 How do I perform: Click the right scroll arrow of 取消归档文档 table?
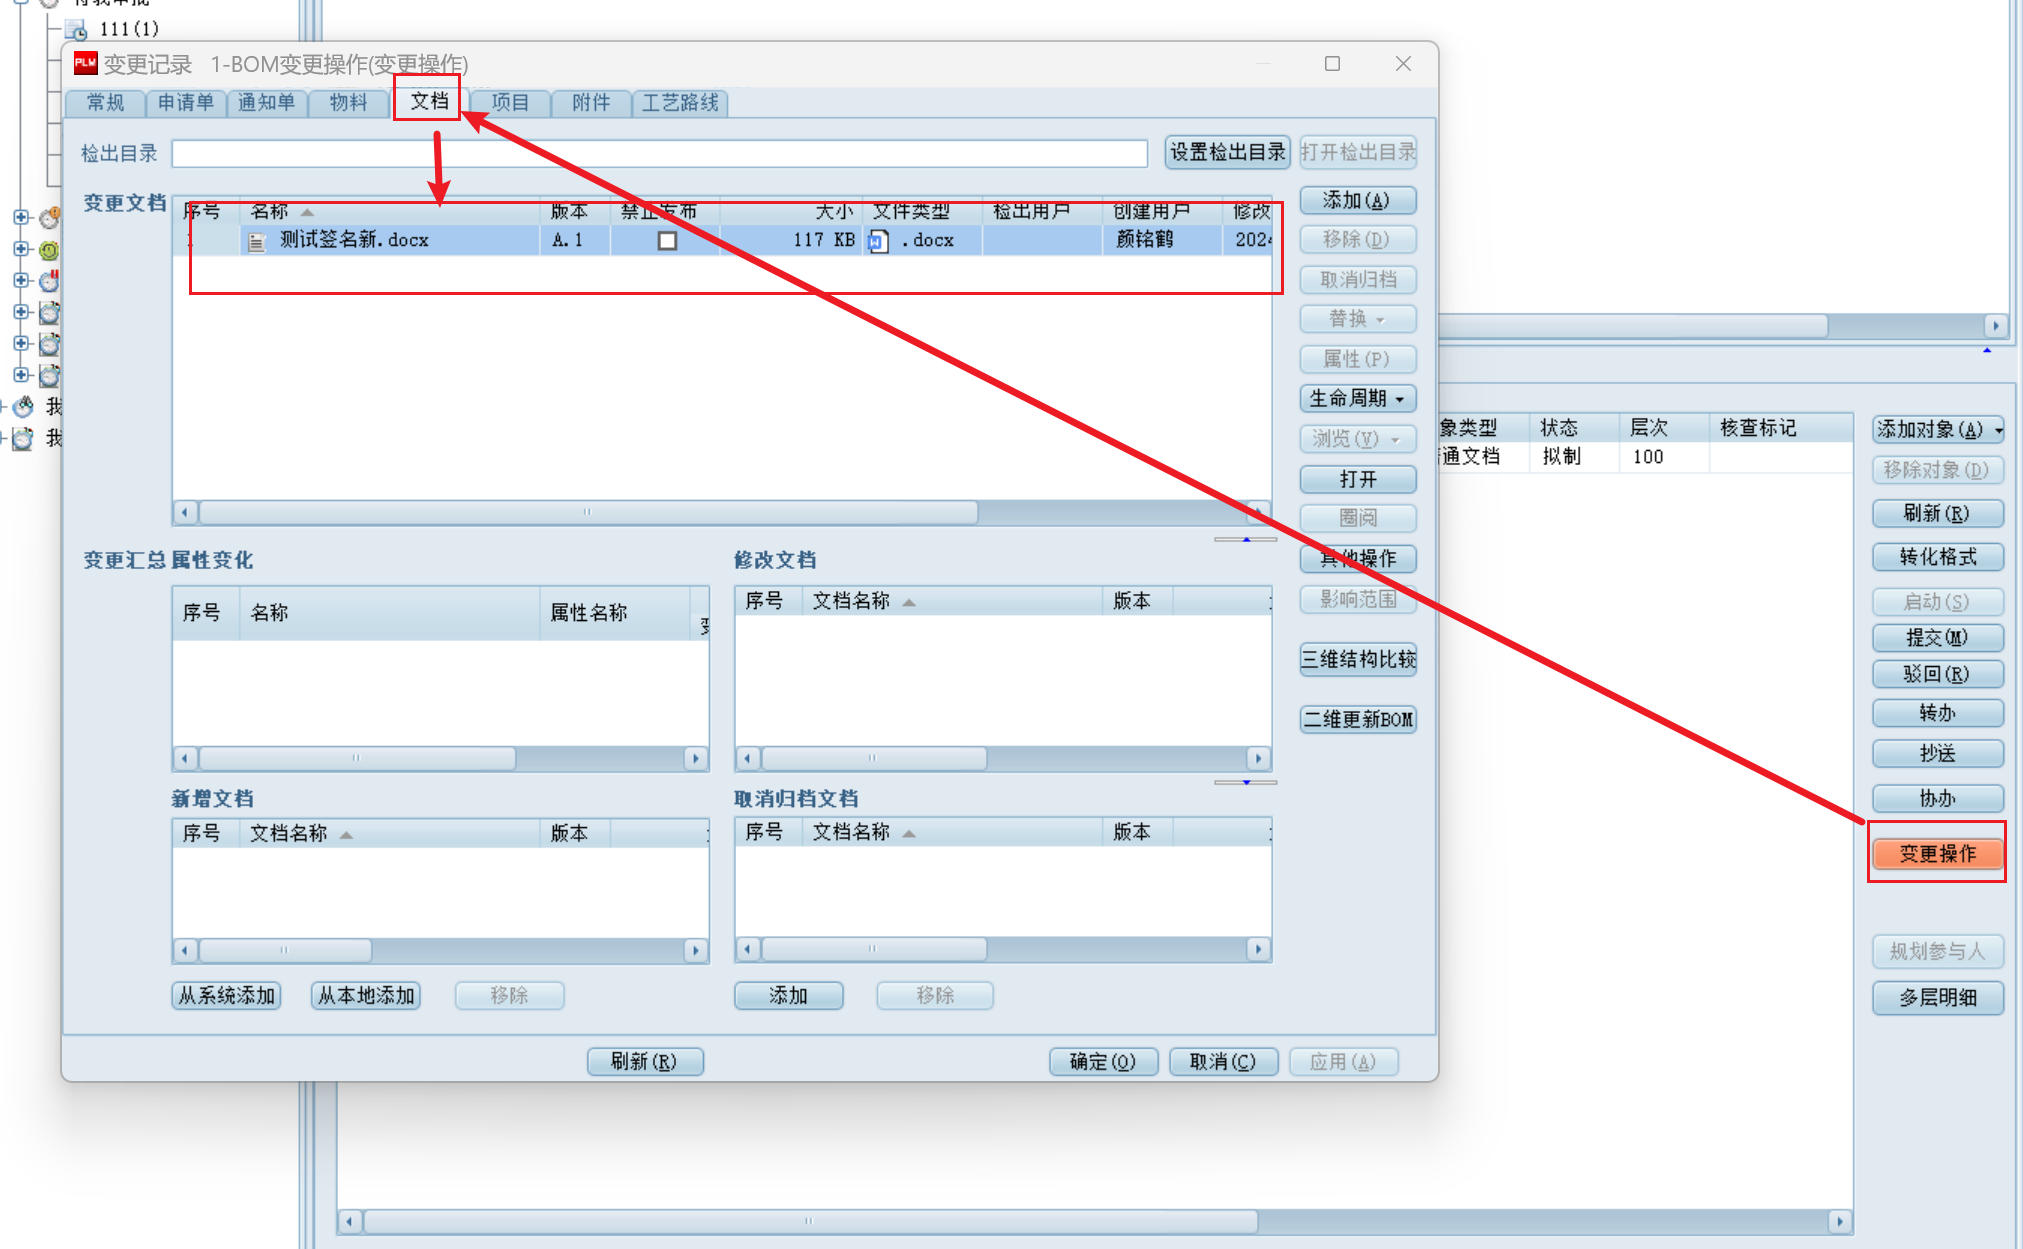pyautogui.click(x=1259, y=949)
